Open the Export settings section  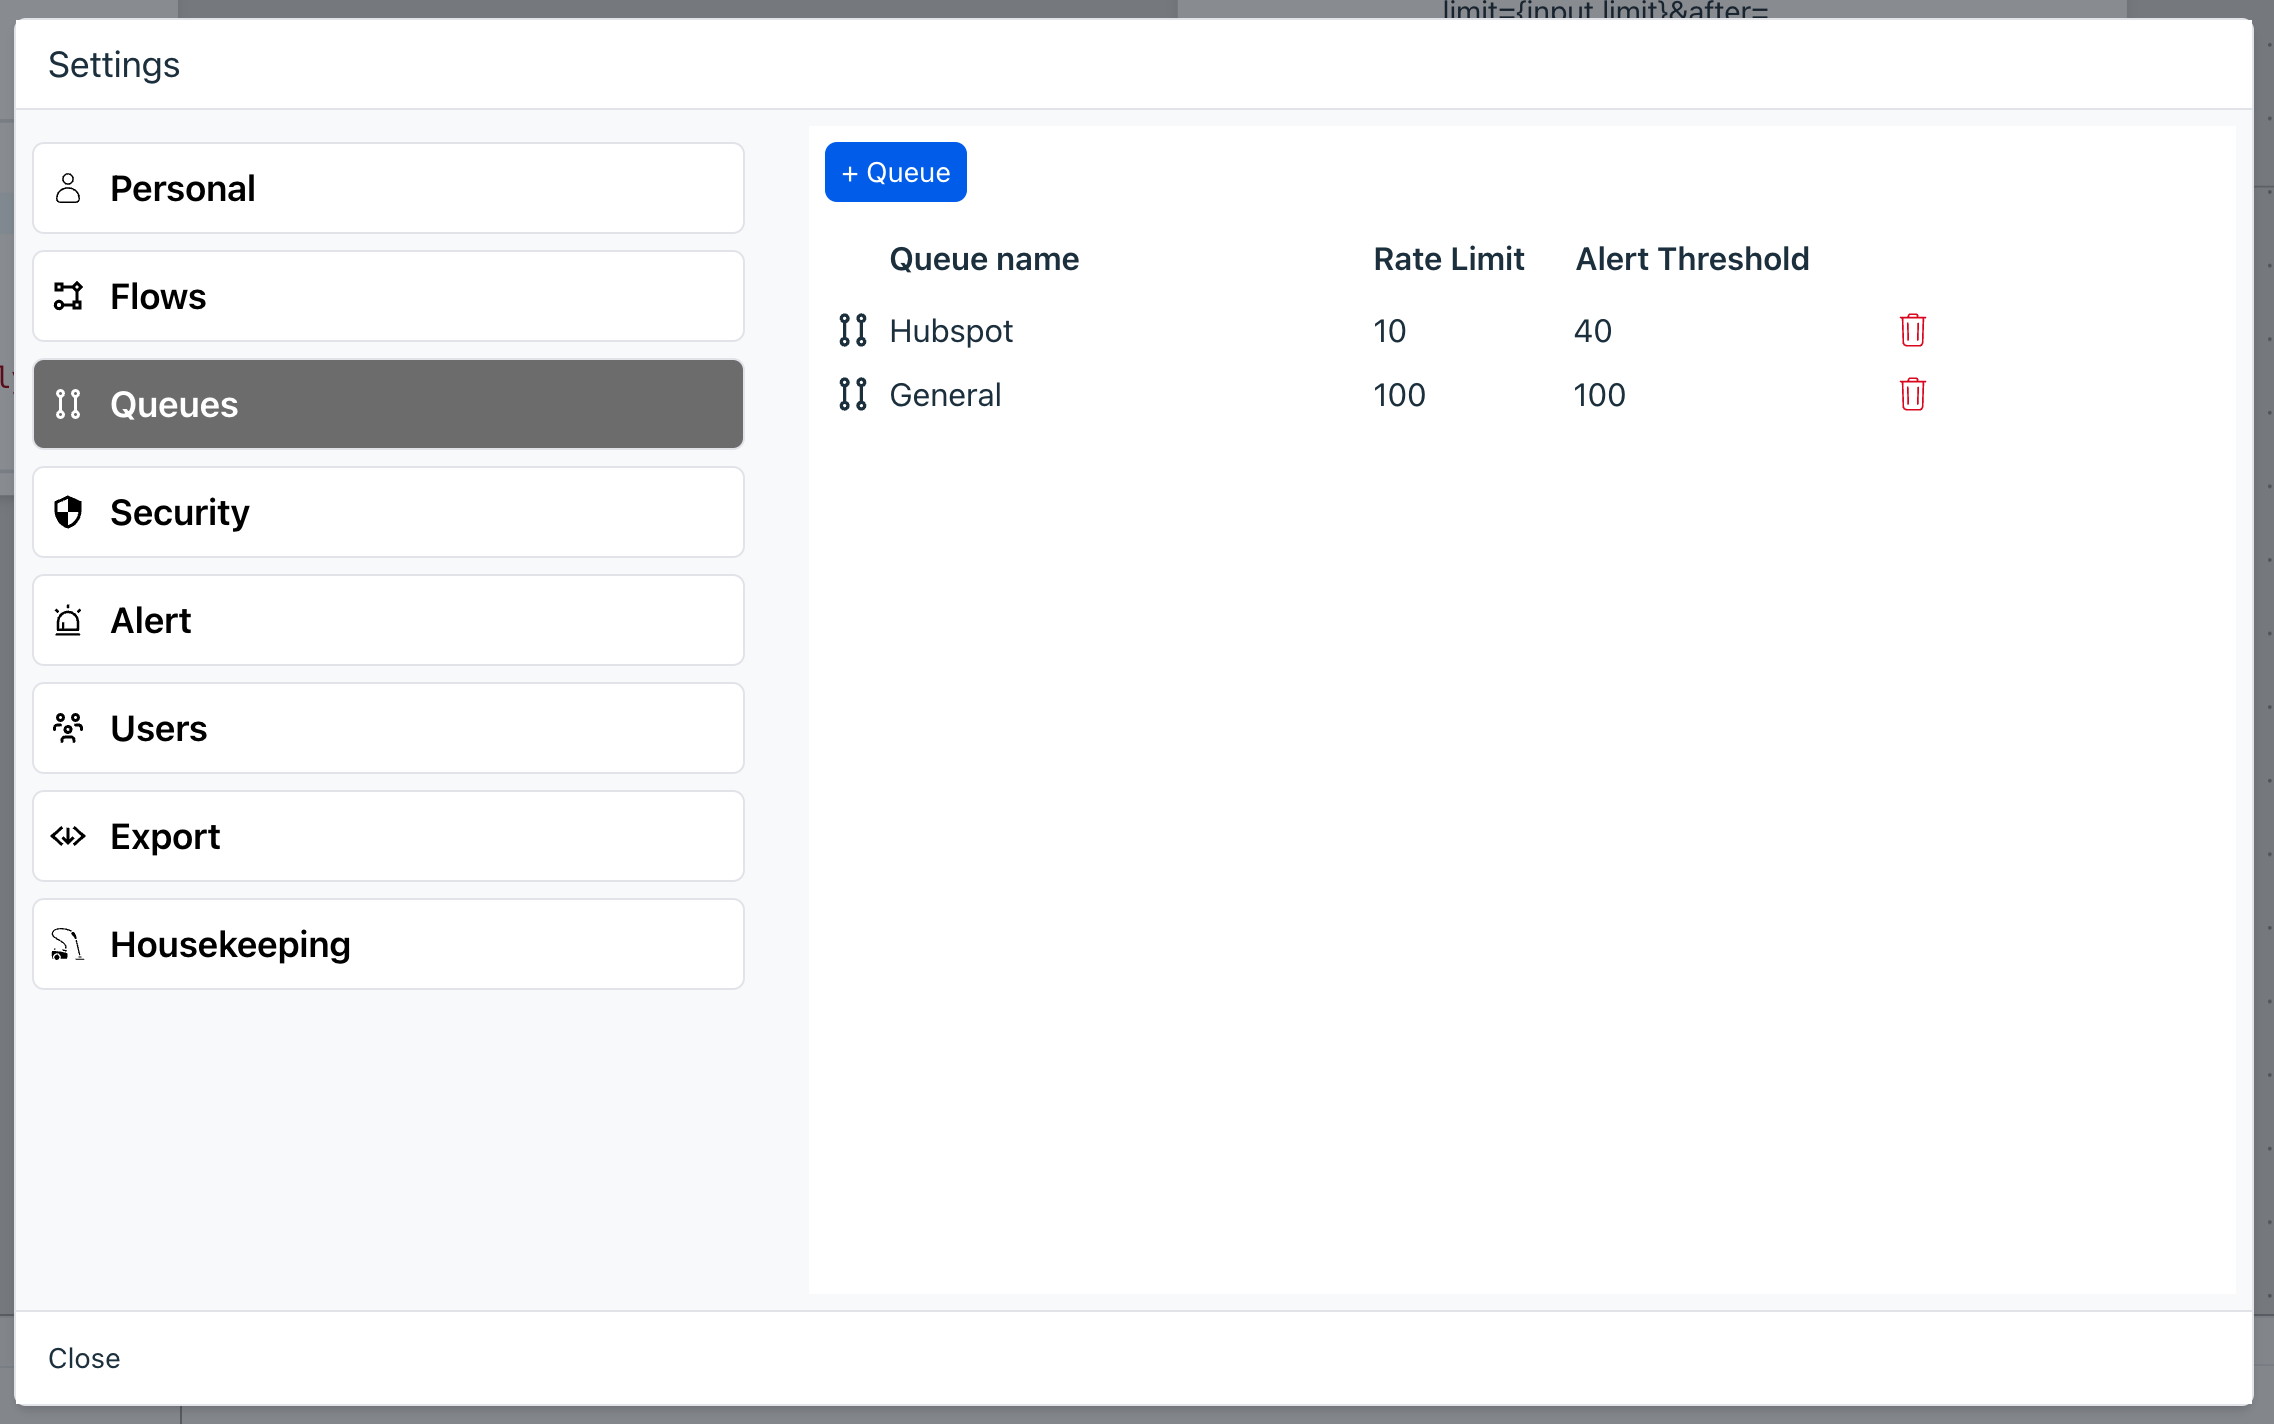390,837
